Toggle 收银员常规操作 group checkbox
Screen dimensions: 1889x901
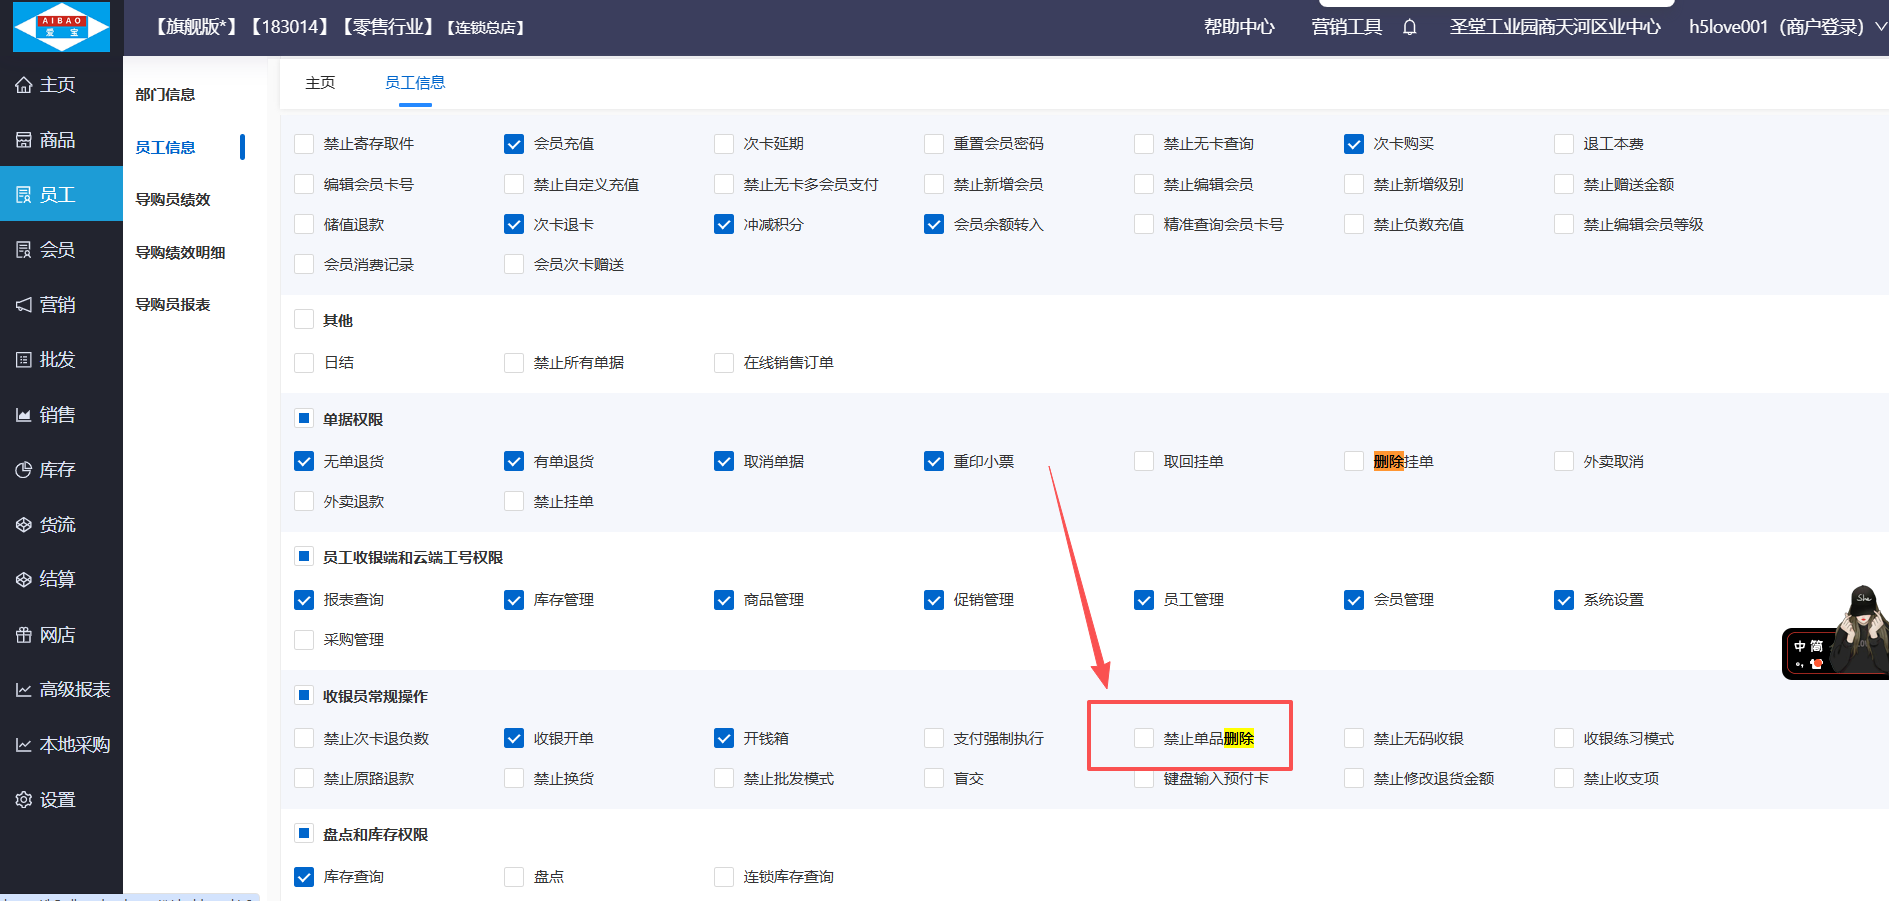304,696
